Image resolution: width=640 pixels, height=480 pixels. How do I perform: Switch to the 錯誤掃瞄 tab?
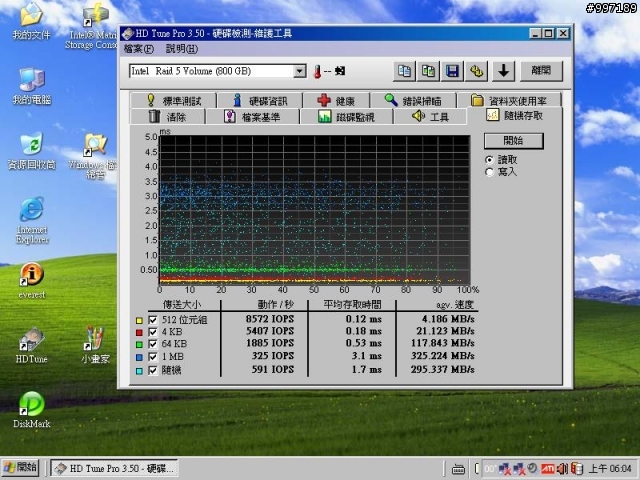pyautogui.click(x=413, y=100)
